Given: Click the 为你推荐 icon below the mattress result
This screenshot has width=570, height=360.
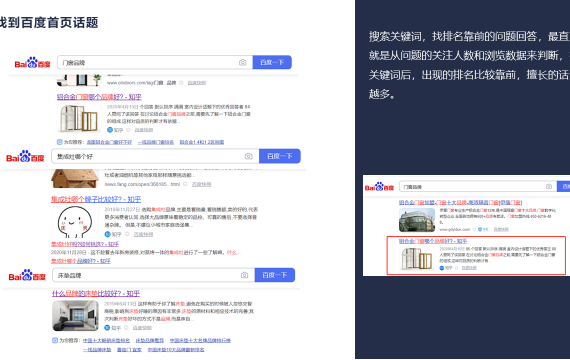Looking at the screenshot, I should tap(55, 340).
